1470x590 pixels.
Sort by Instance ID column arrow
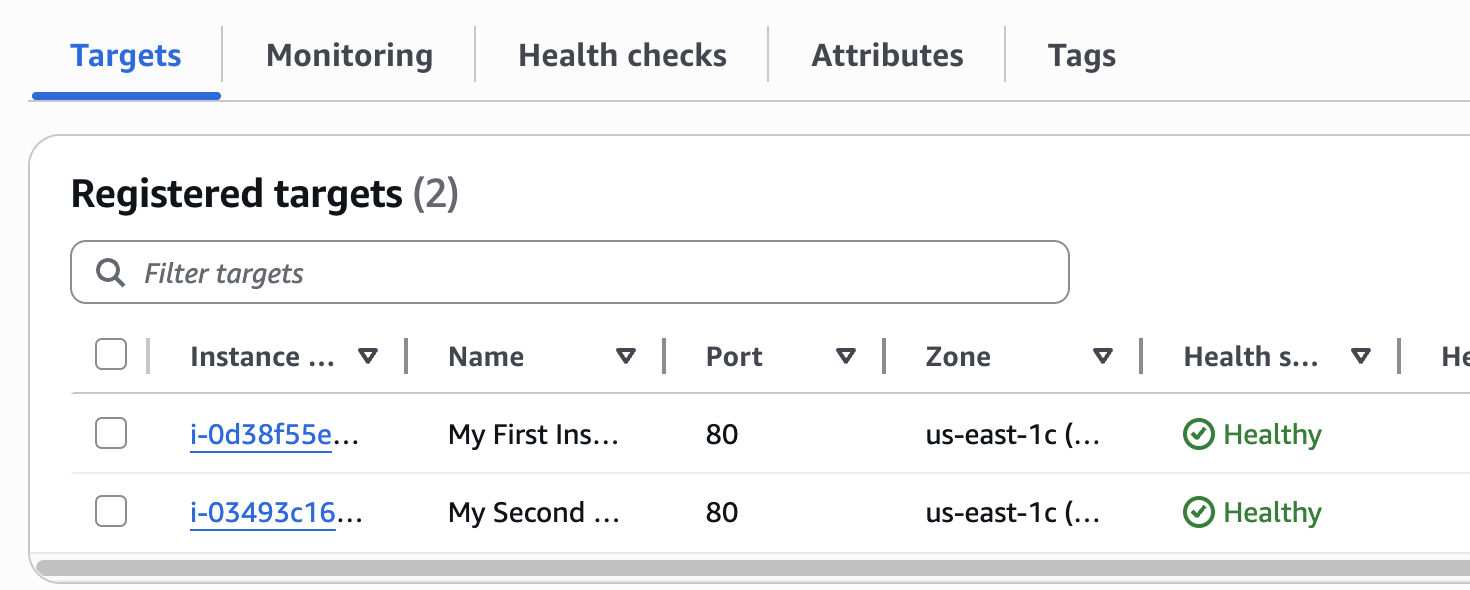click(x=368, y=356)
